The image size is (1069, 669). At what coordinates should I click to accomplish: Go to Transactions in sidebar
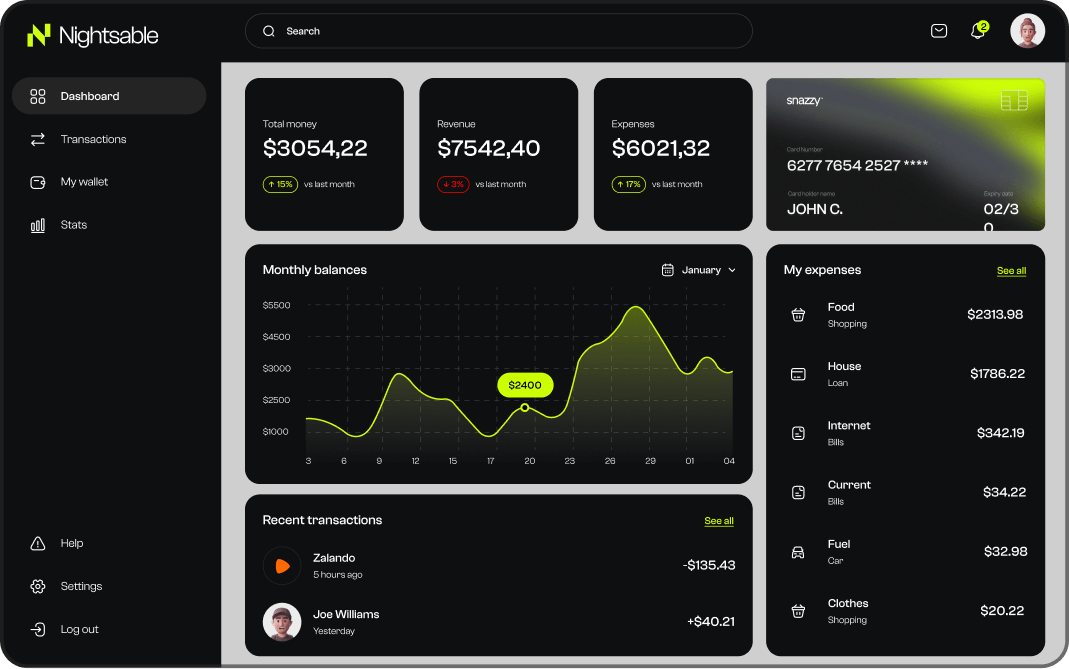(x=93, y=139)
